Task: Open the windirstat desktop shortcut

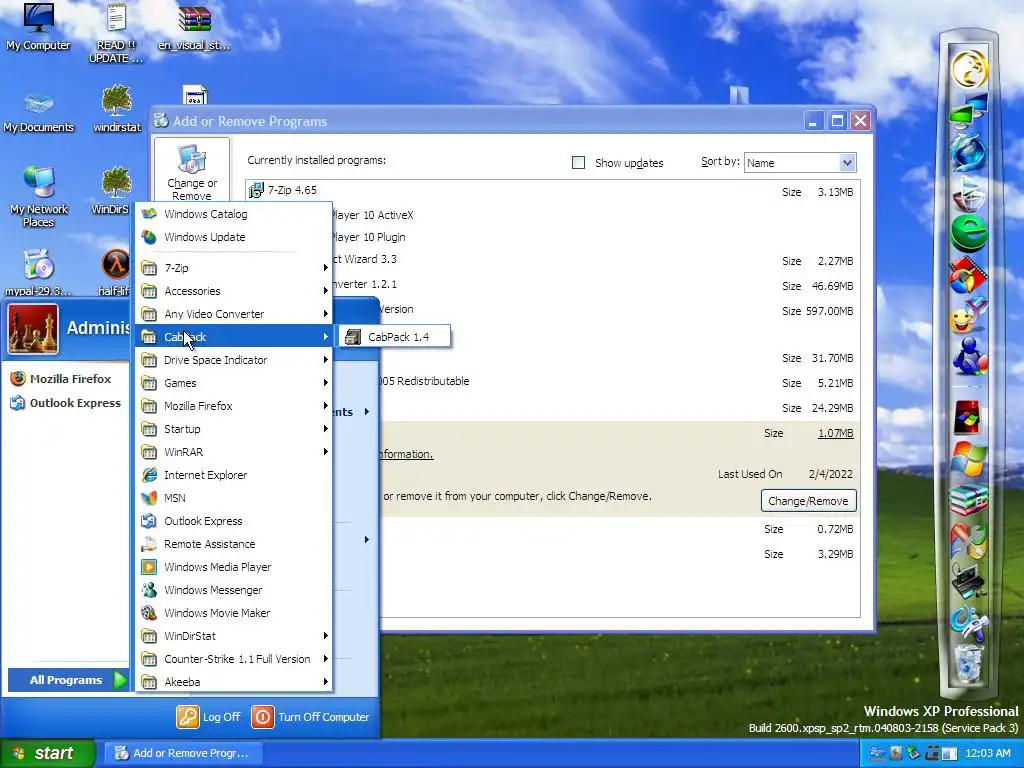Action: pyautogui.click(x=117, y=109)
